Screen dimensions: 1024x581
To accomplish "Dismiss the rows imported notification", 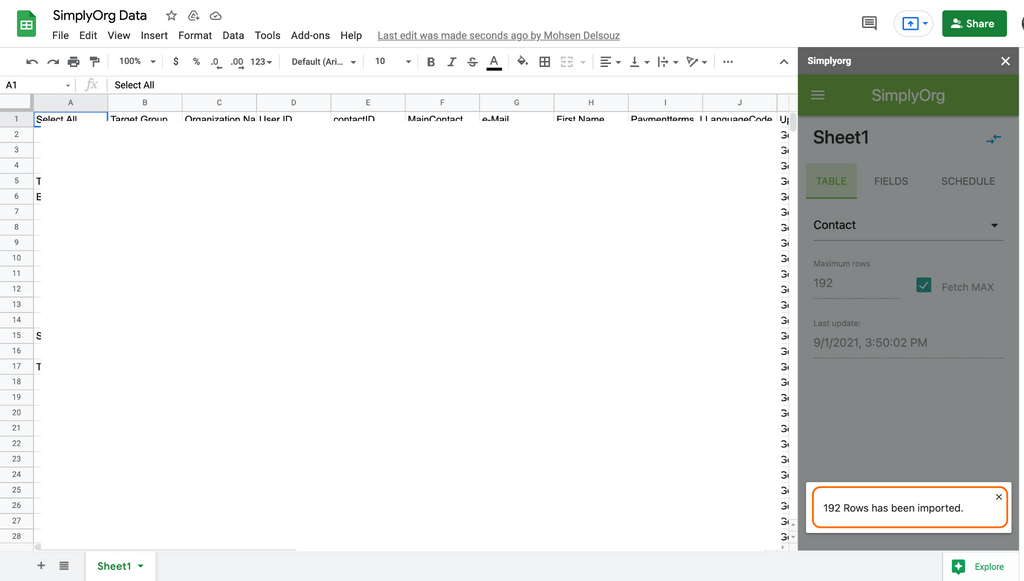I will tap(999, 497).
